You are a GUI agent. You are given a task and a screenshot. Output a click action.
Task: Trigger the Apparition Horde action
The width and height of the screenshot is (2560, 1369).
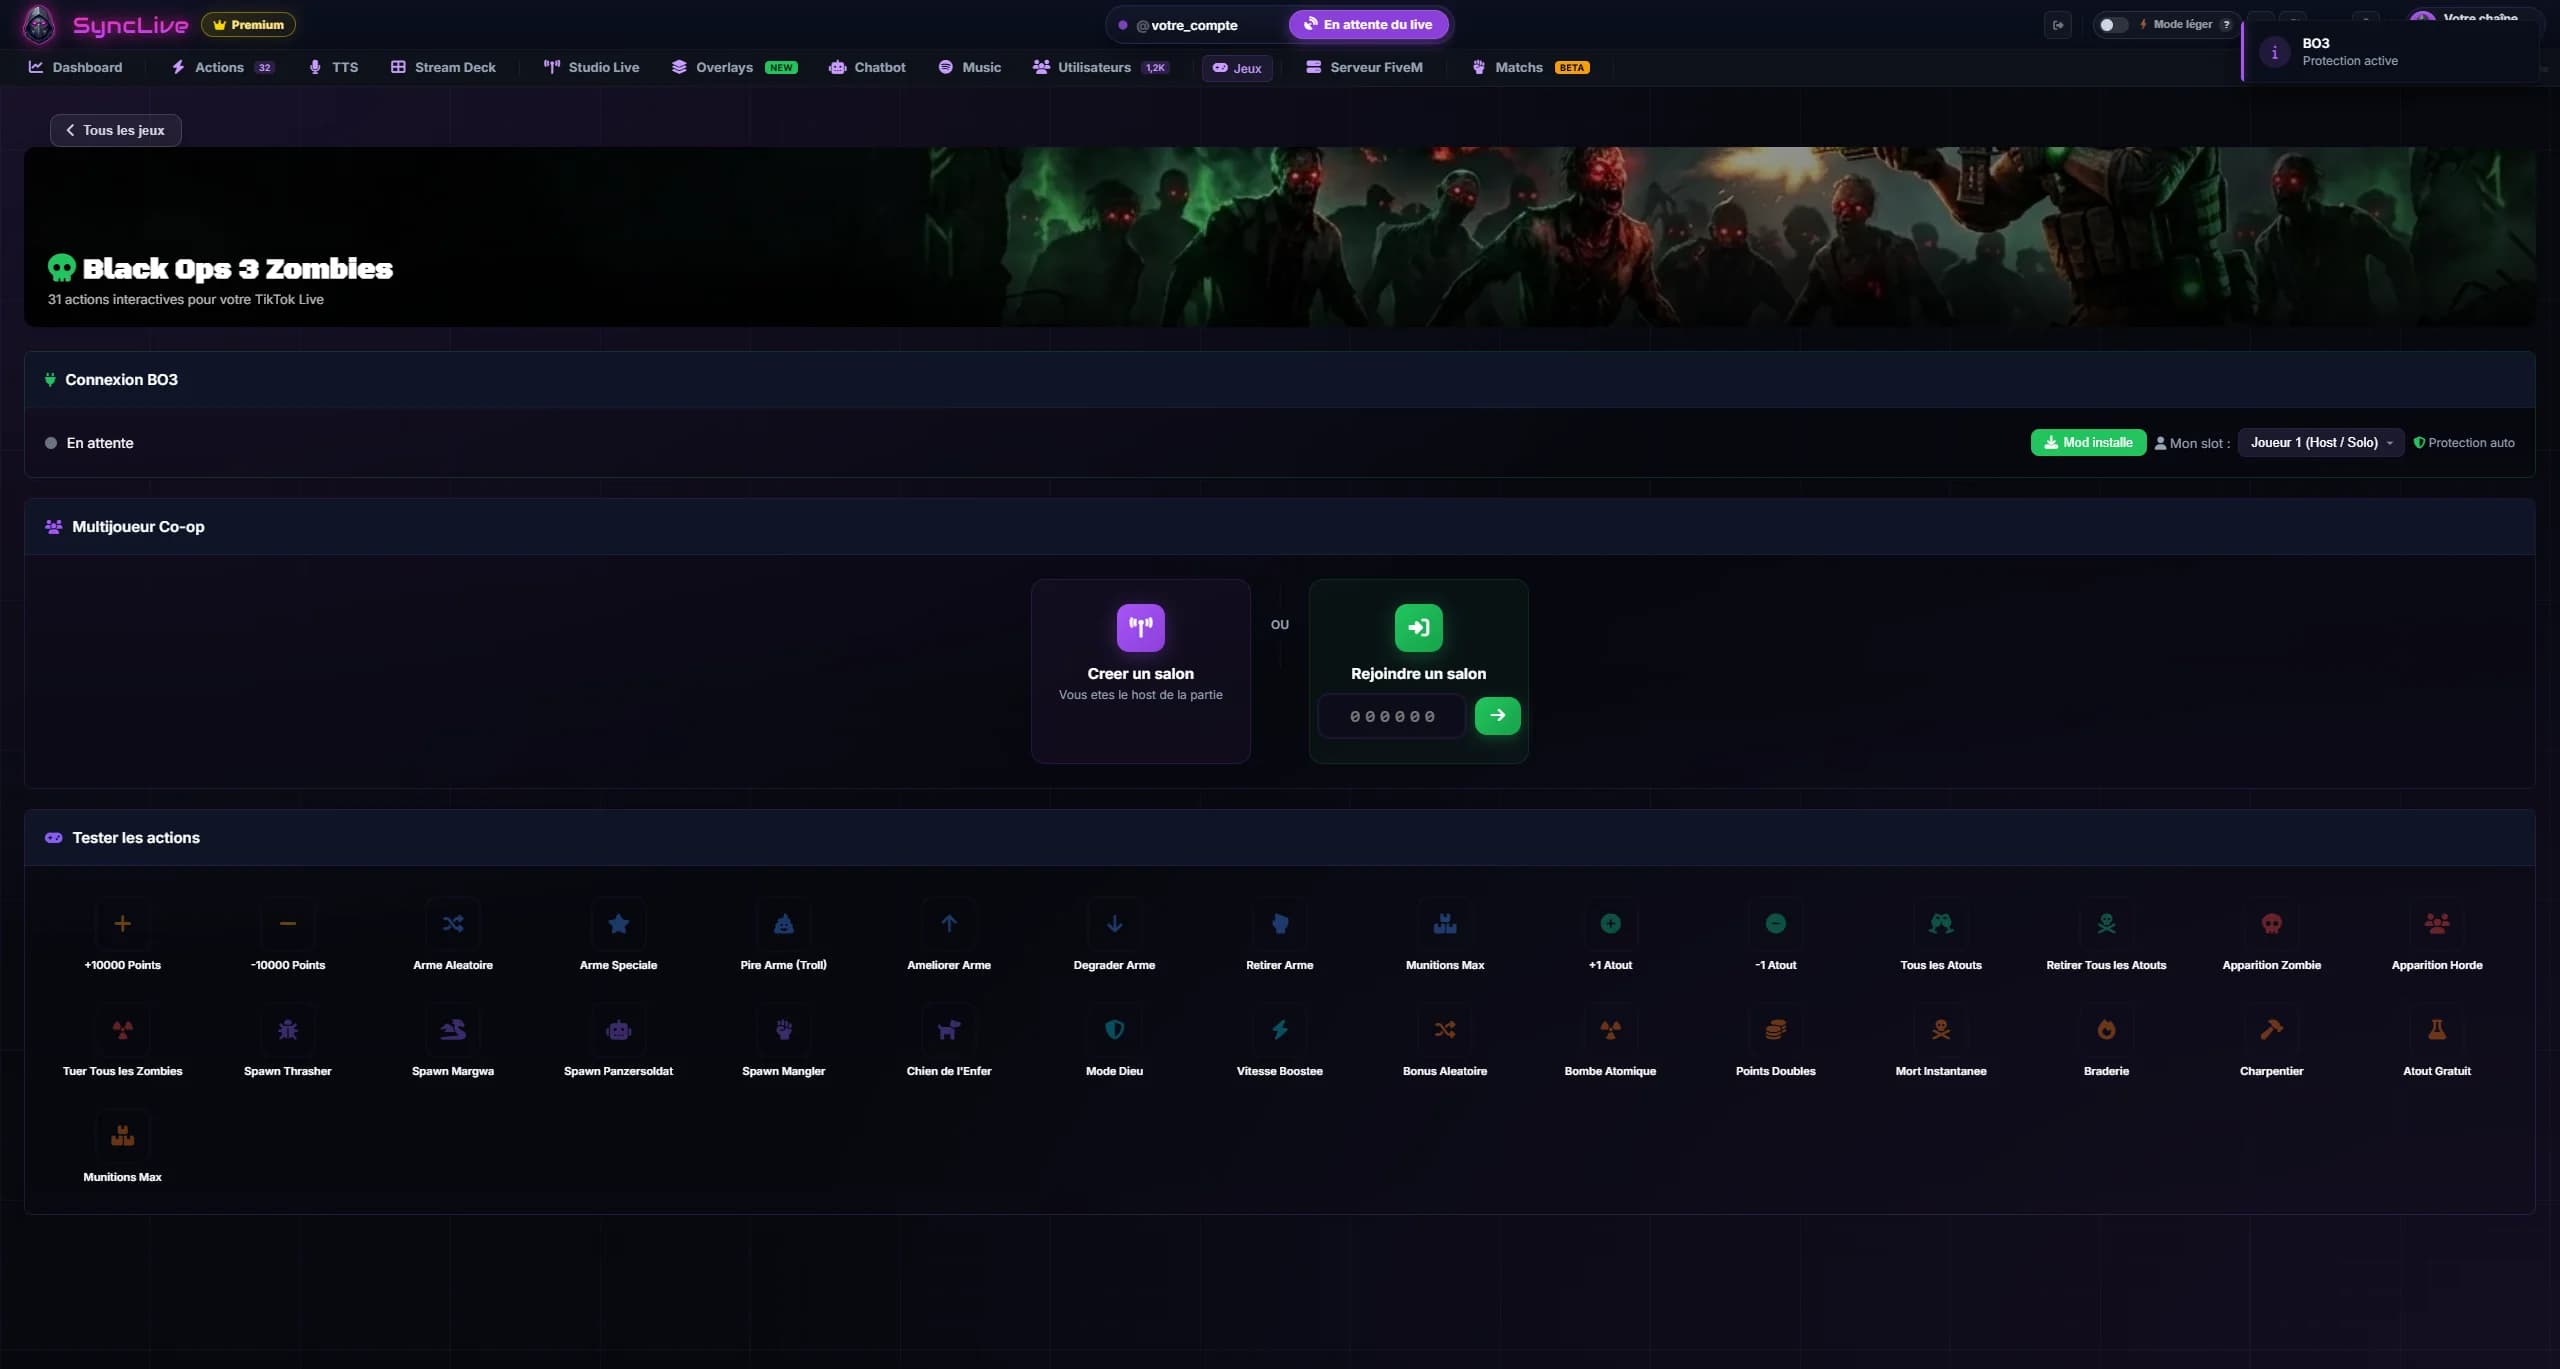coord(2437,924)
